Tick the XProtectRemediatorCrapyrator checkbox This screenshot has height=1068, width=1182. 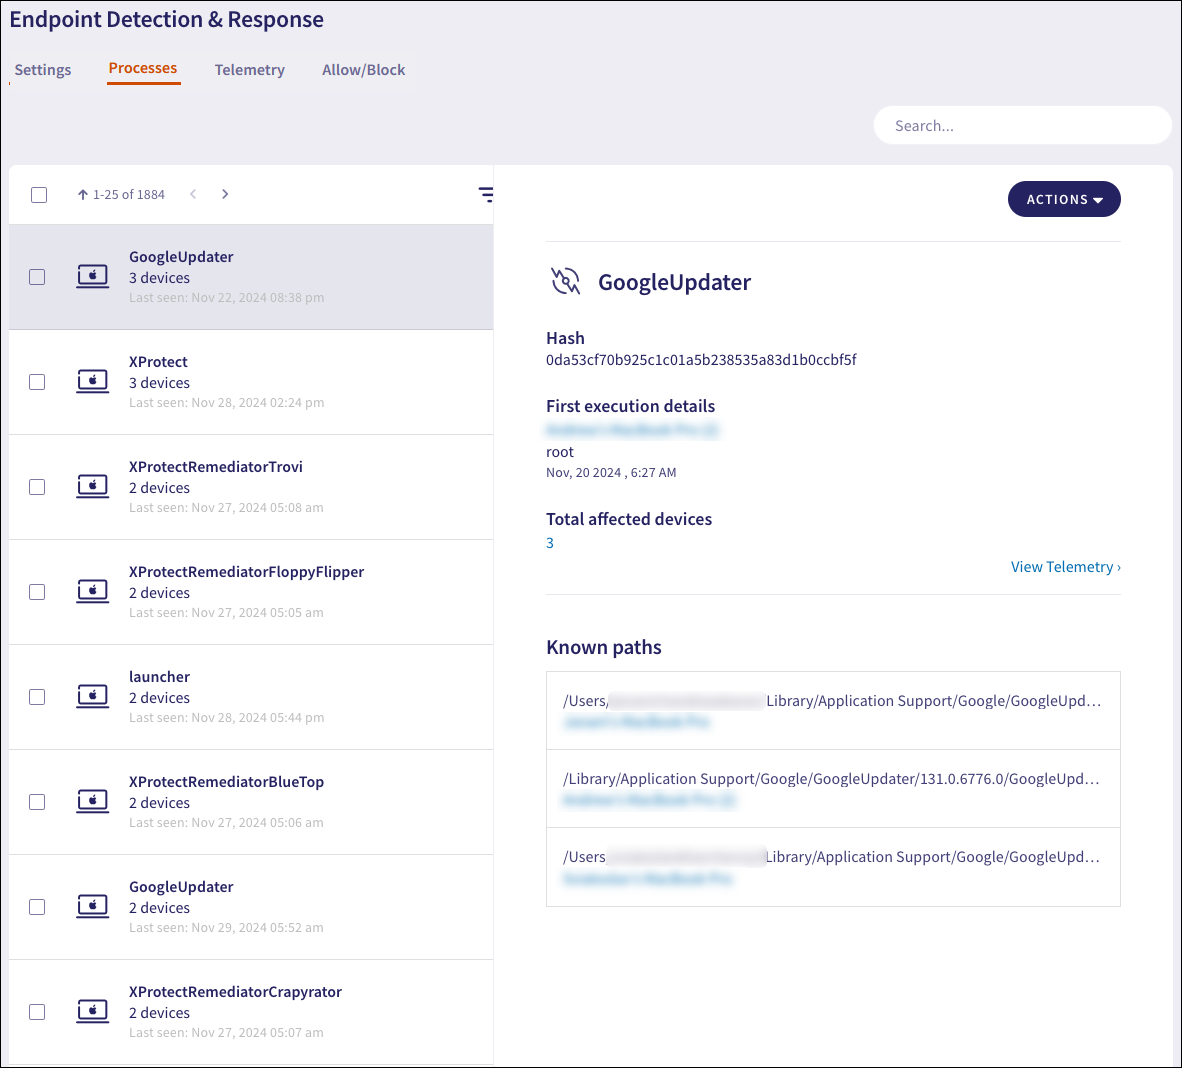click(x=37, y=1012)
